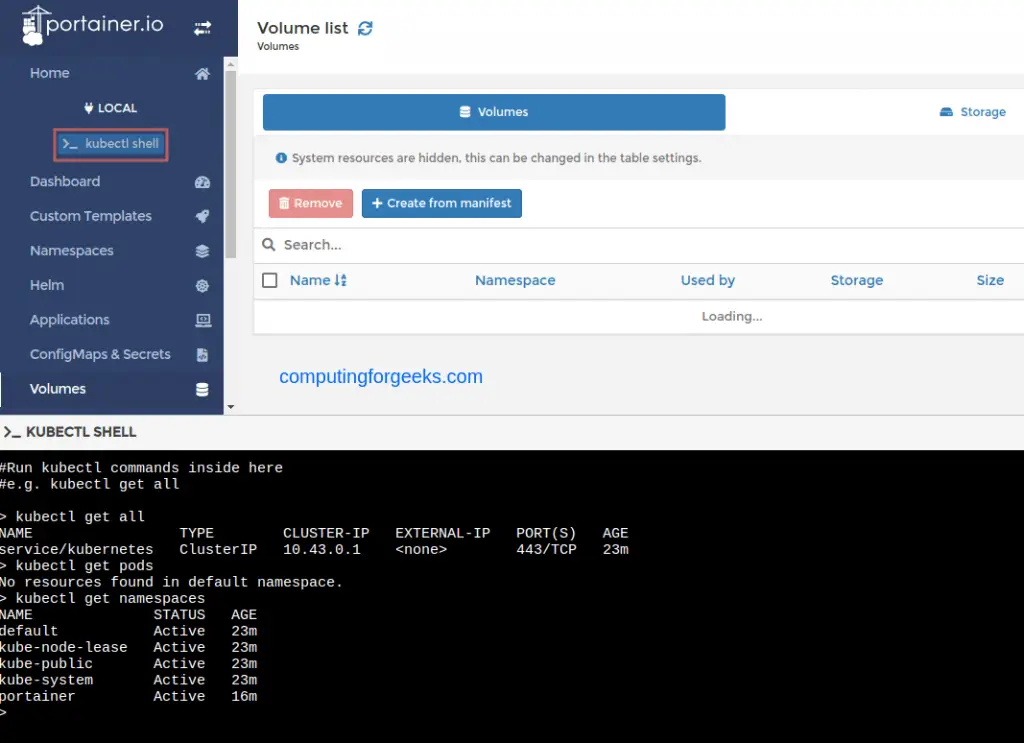Click the Volumes breadcrumb text
Screen dimensions: 1024x743
(278, 46)
